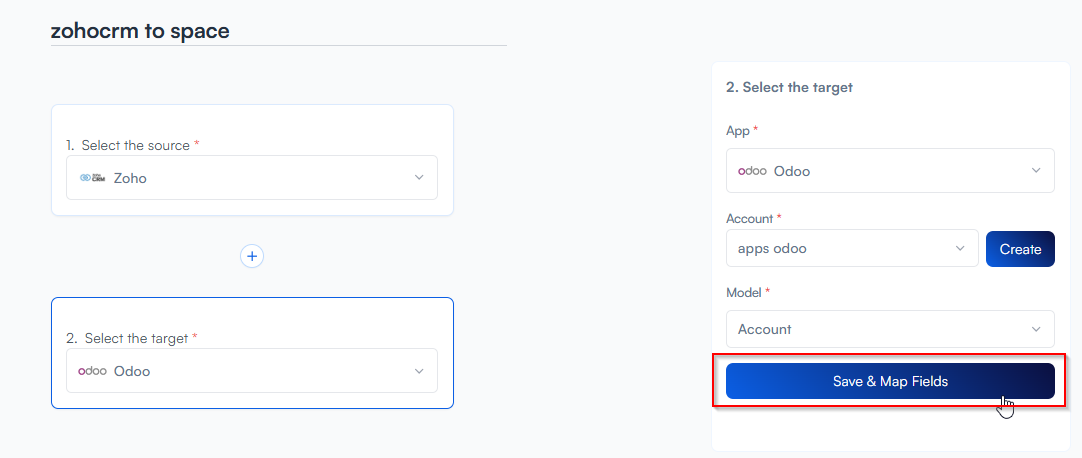The height and width of the screenshot is (458, 1082).
Task: Open the source dropdown showing Zoho
Action: point(250,178)
